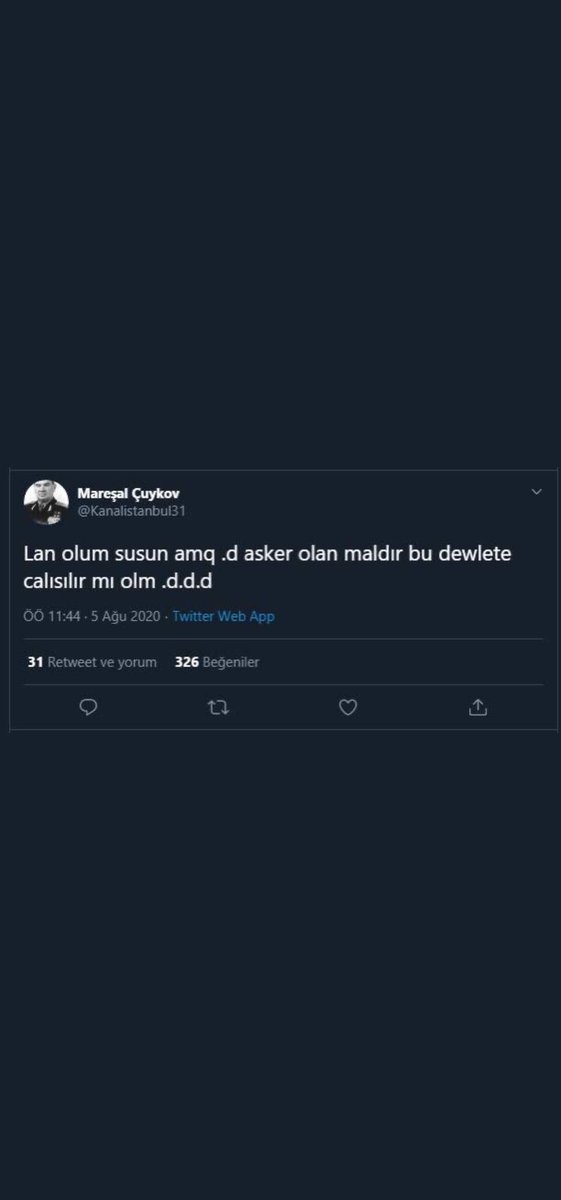
Task: Click the tweet line 'calısılır mı olm'
Action: pyautogui.click(x=119, y=581)
